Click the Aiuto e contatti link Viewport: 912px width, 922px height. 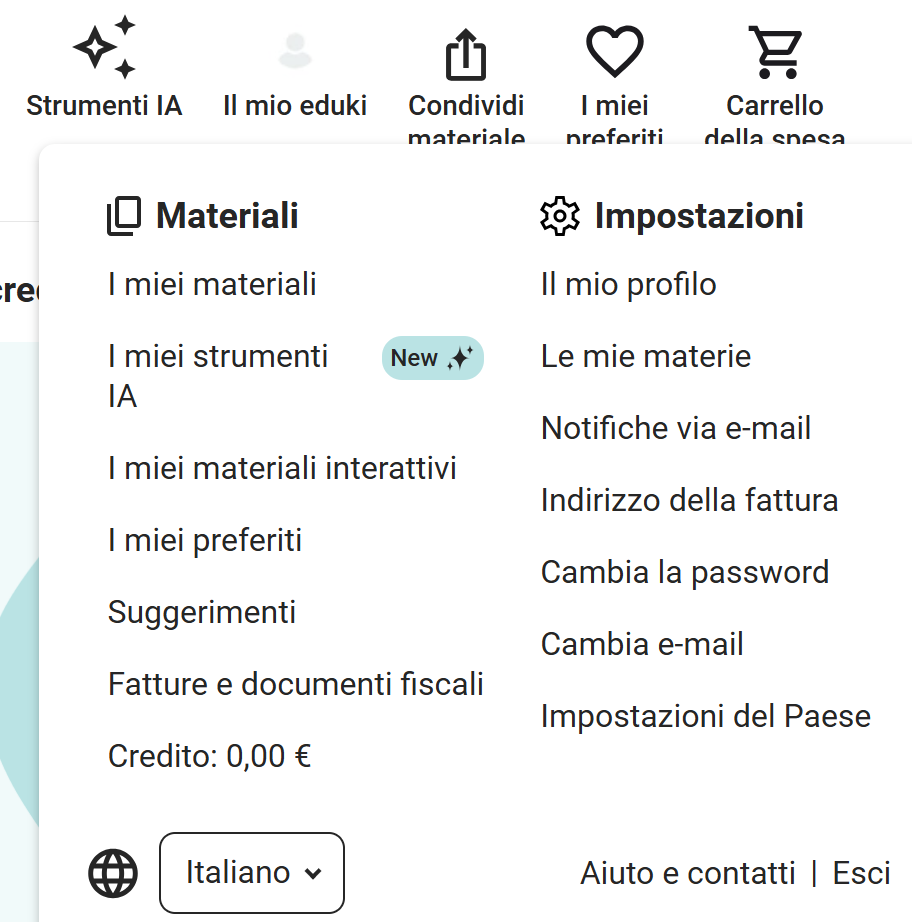pyautogui.click(x=688, y=873)
